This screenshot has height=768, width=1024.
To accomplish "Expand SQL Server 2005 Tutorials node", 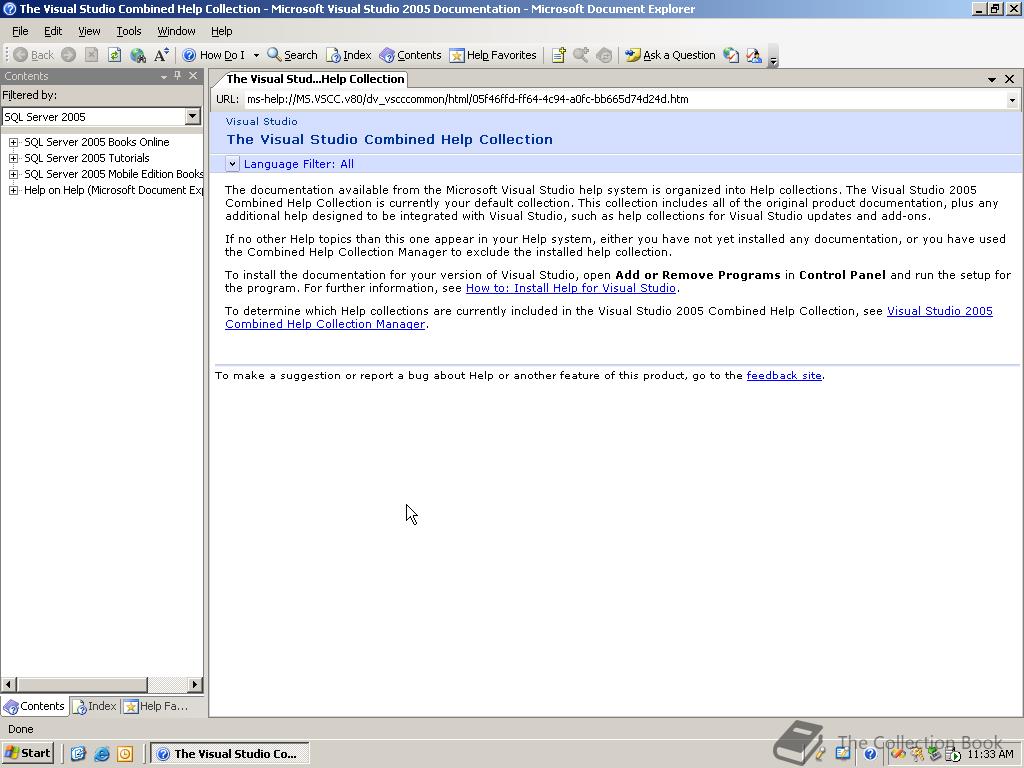I will pyautogui.click(x=13, y=158).
